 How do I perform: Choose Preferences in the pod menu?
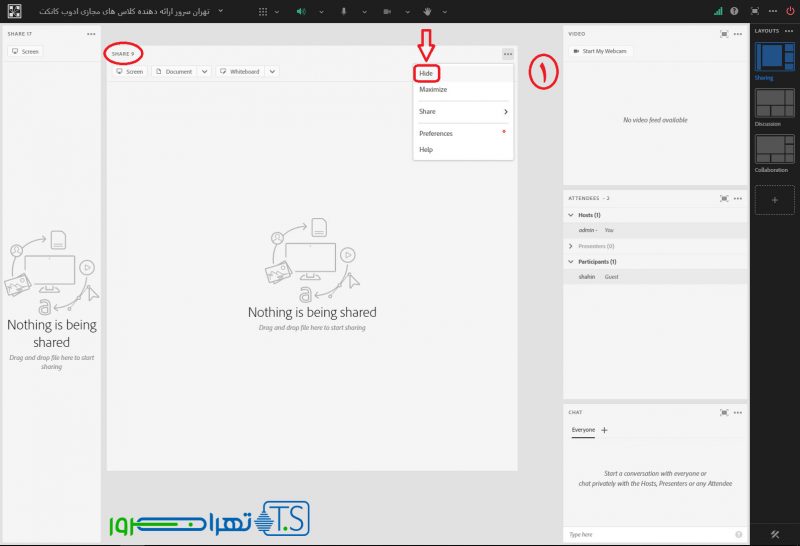436,133
